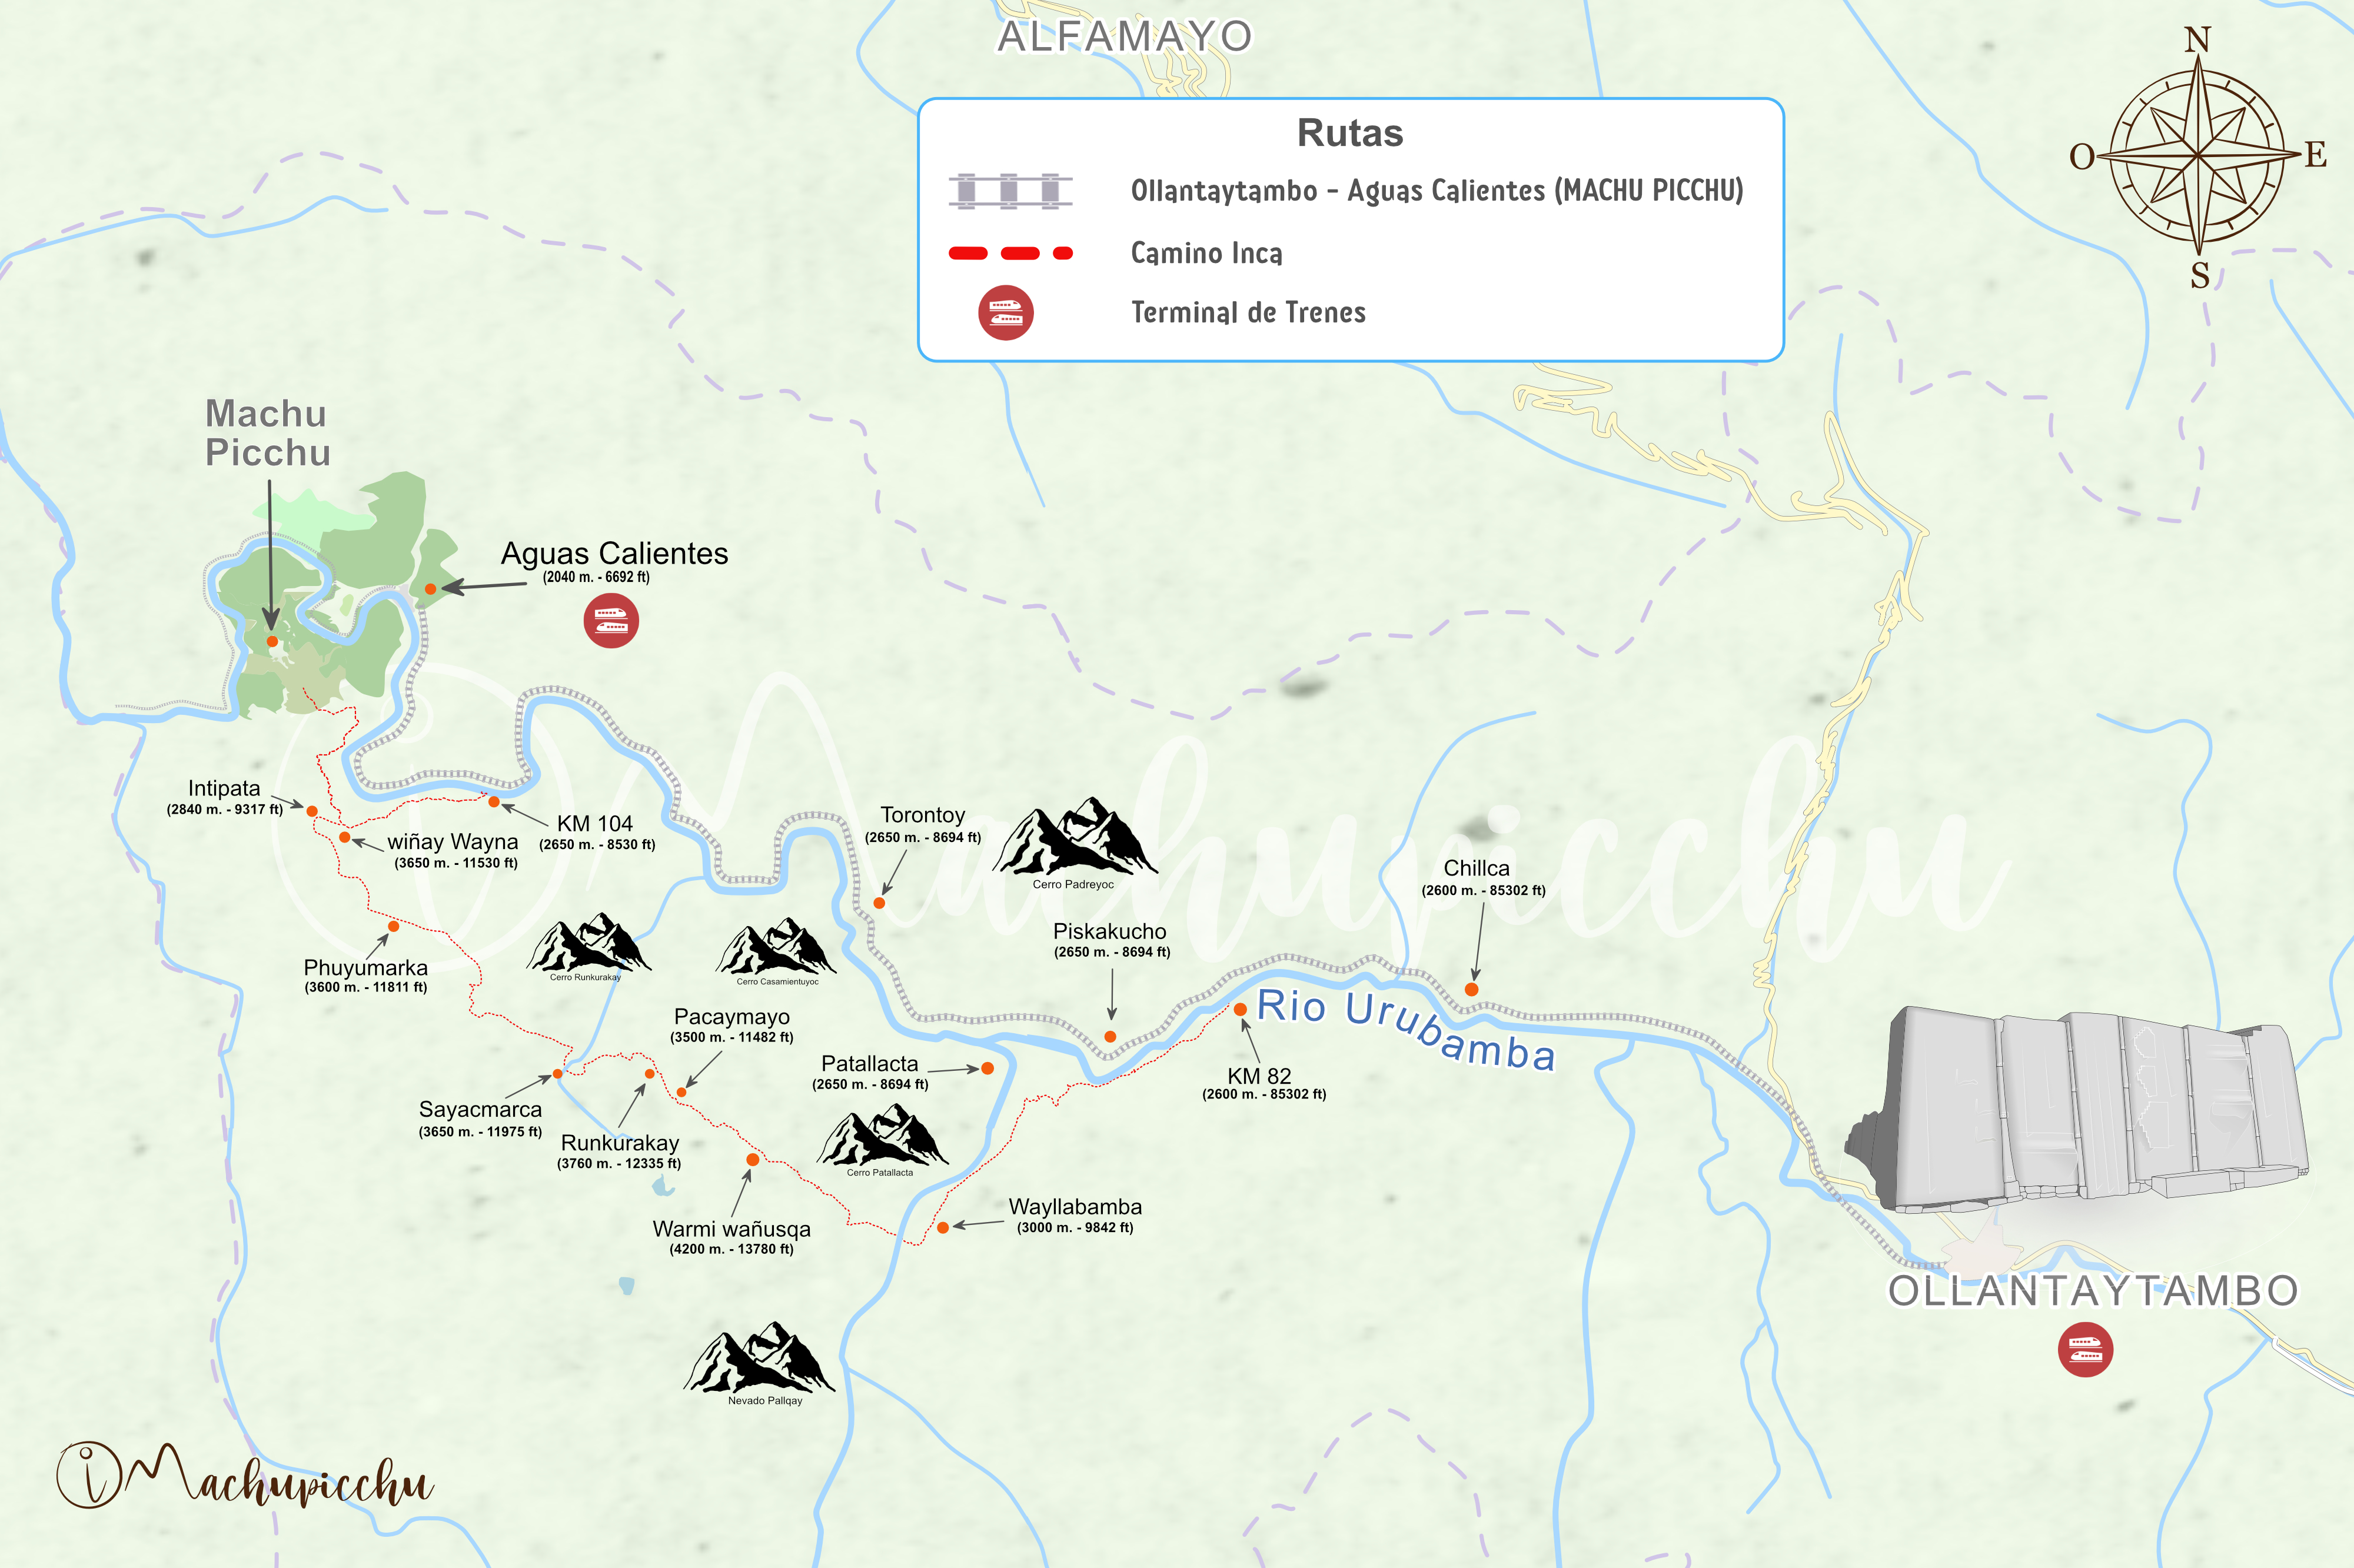Click the orange marker at Machu Picchu site
Viewport: 2354px width, 1568px height.
pyautogui.click(x=272, y=641)
